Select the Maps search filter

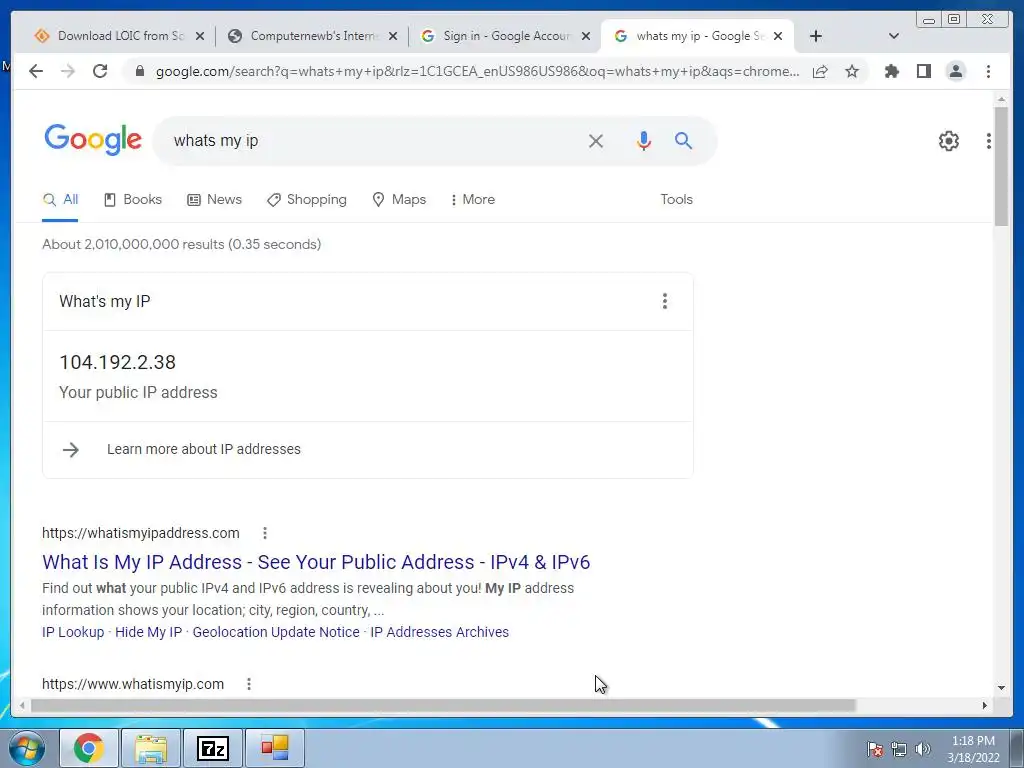click(399, 199)
